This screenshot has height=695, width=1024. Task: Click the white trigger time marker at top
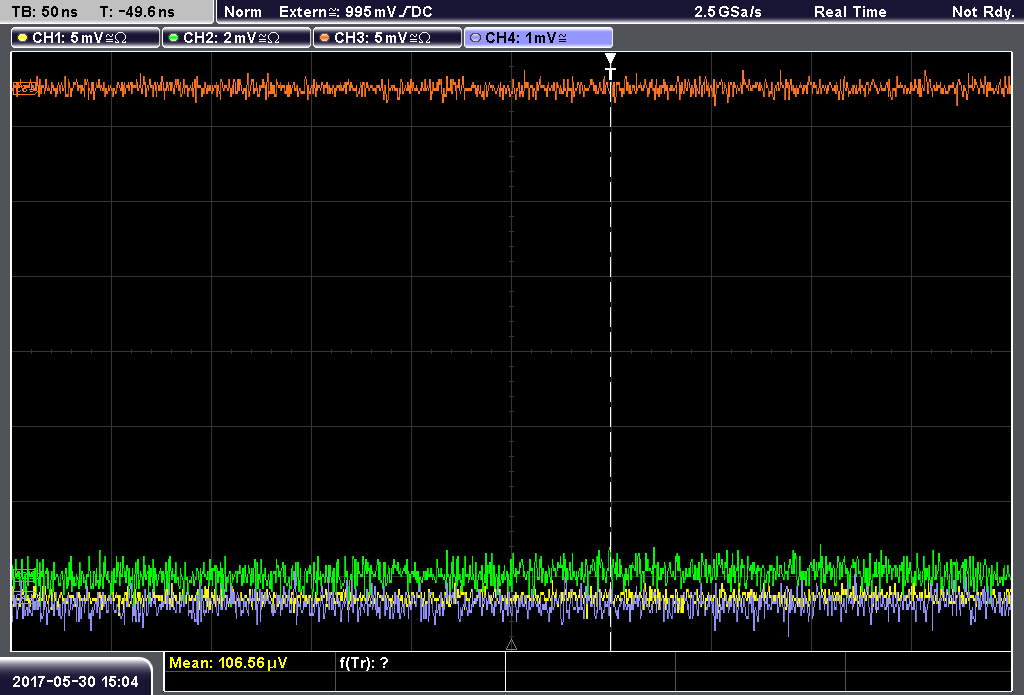[x=610, y=66]
